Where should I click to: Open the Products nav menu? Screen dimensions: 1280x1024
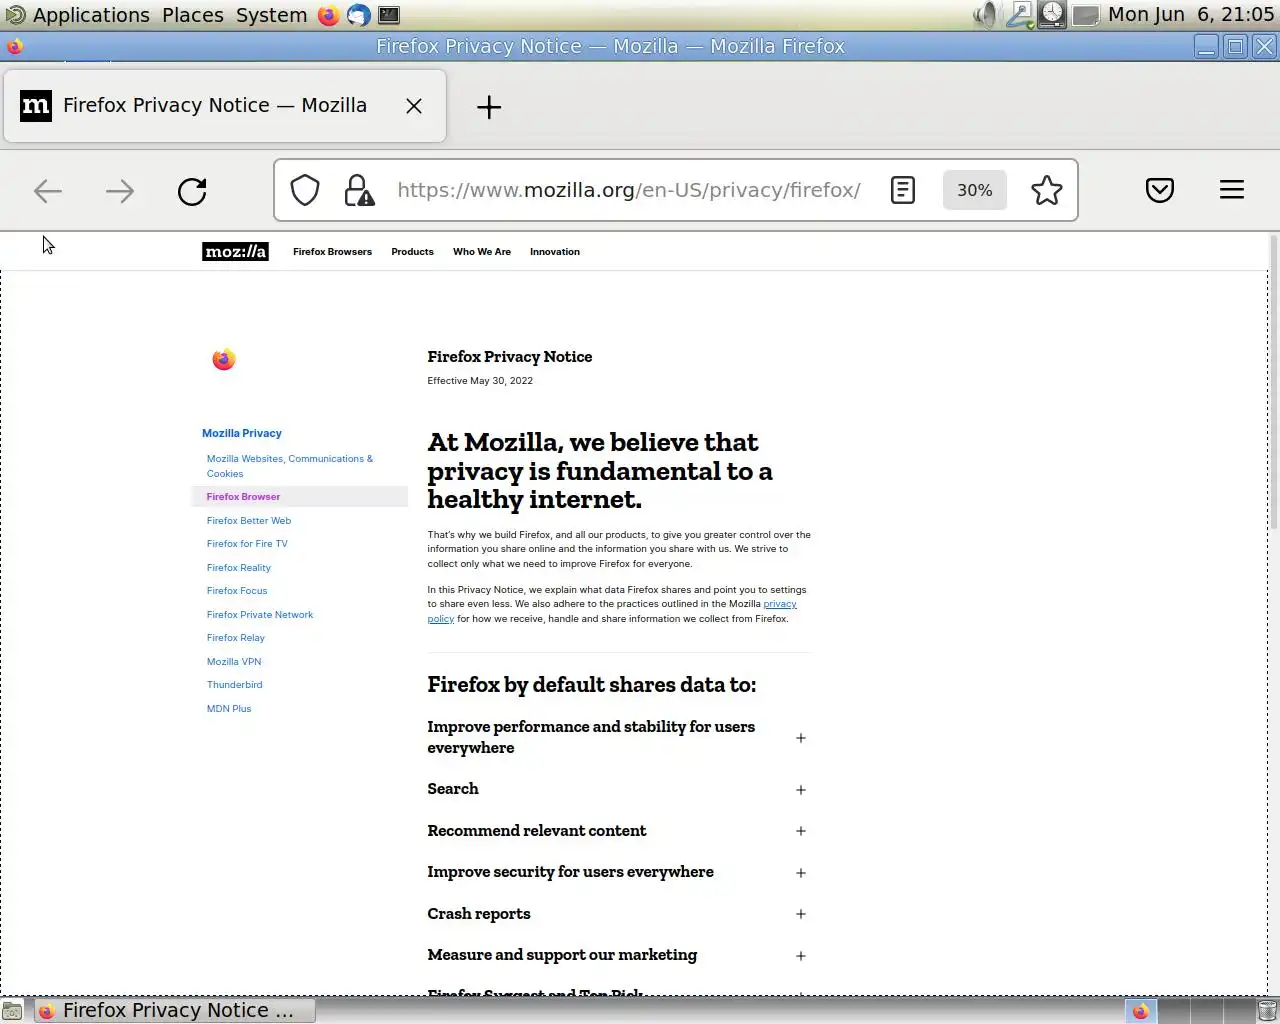412,252
